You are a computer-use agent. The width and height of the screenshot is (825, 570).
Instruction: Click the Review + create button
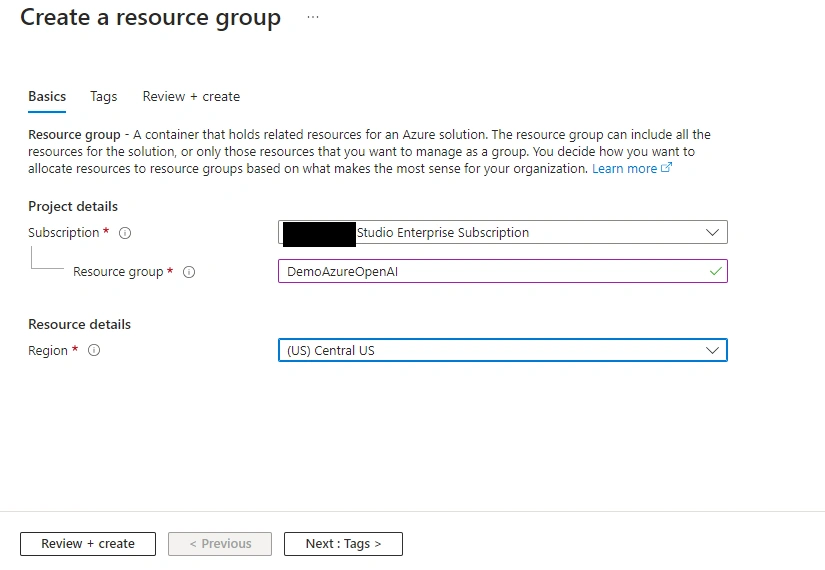coord(88,544)
